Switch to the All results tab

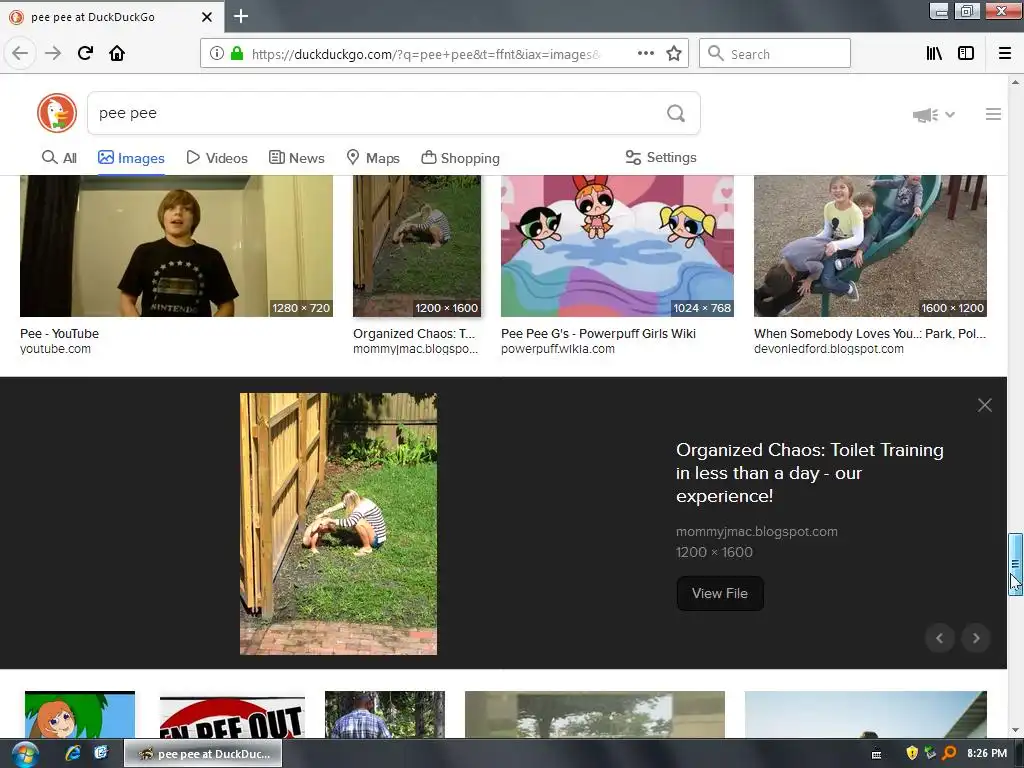59,158
